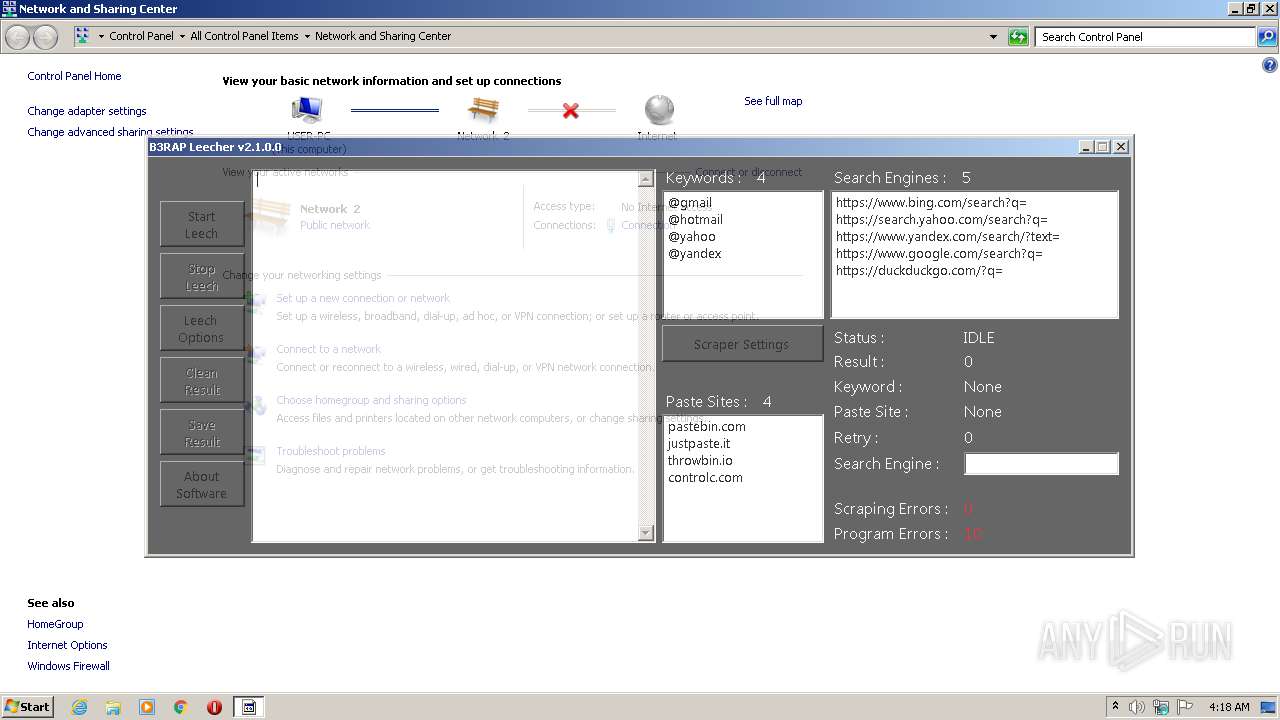Click the red X broken connection icon
The image size is (1280, 720).
570,110
